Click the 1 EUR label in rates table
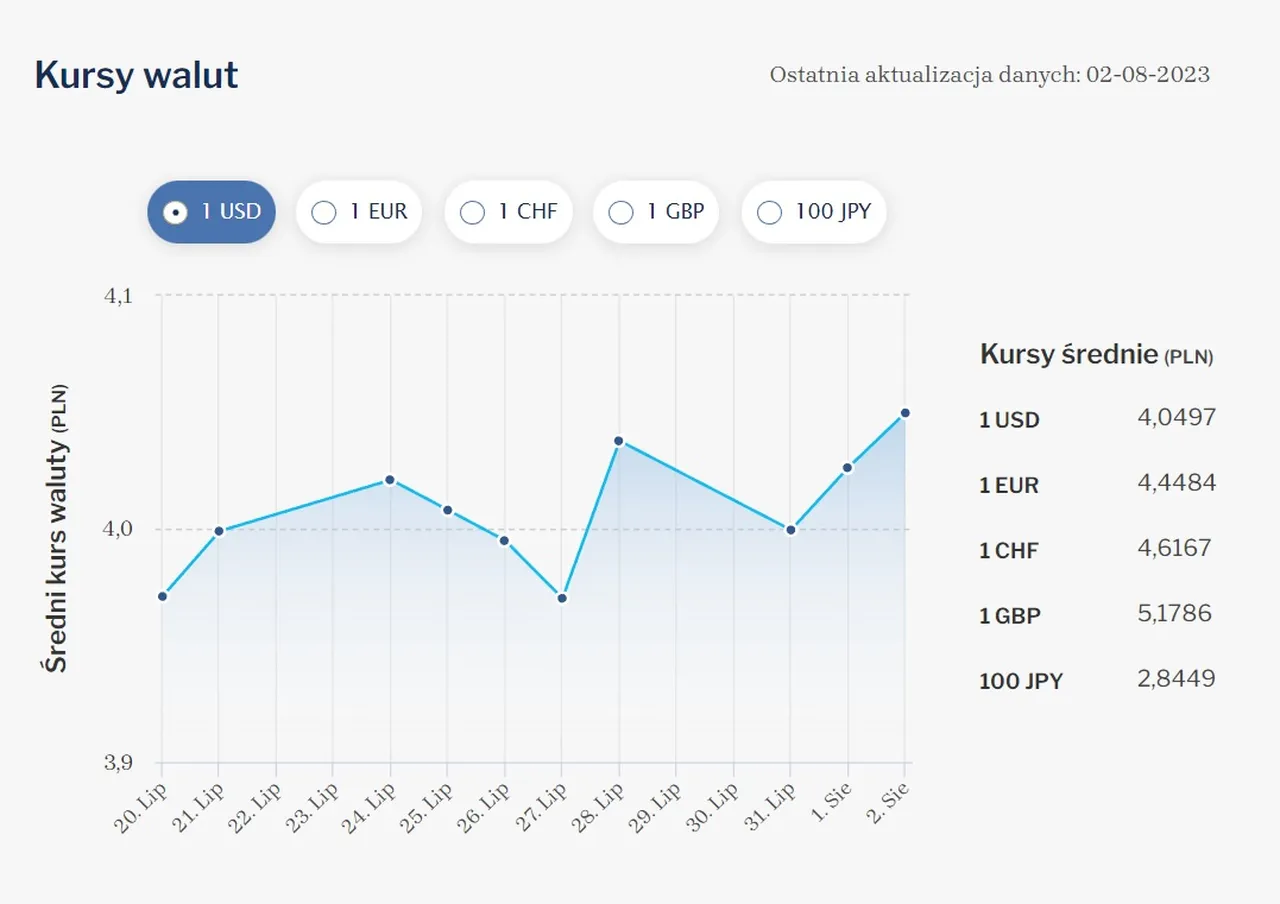This screenshot has height=904, width=1280. coord(1009,485)
